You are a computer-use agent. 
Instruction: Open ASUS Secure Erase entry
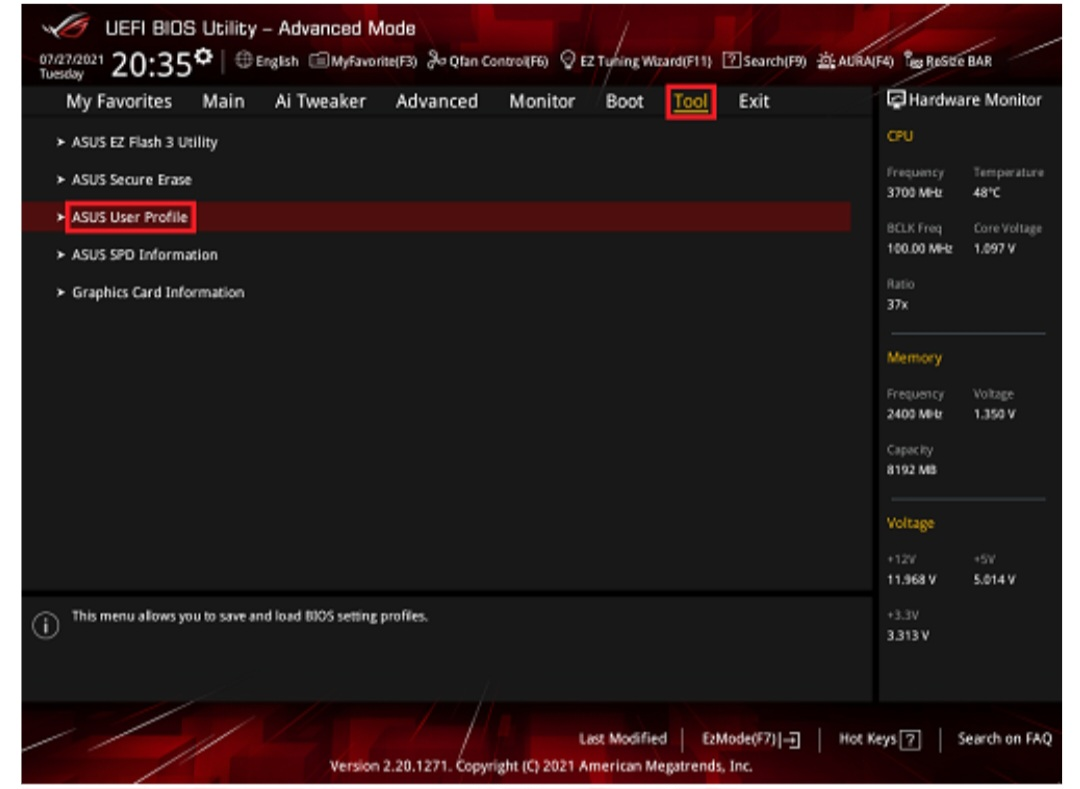(x=132, y=180)
